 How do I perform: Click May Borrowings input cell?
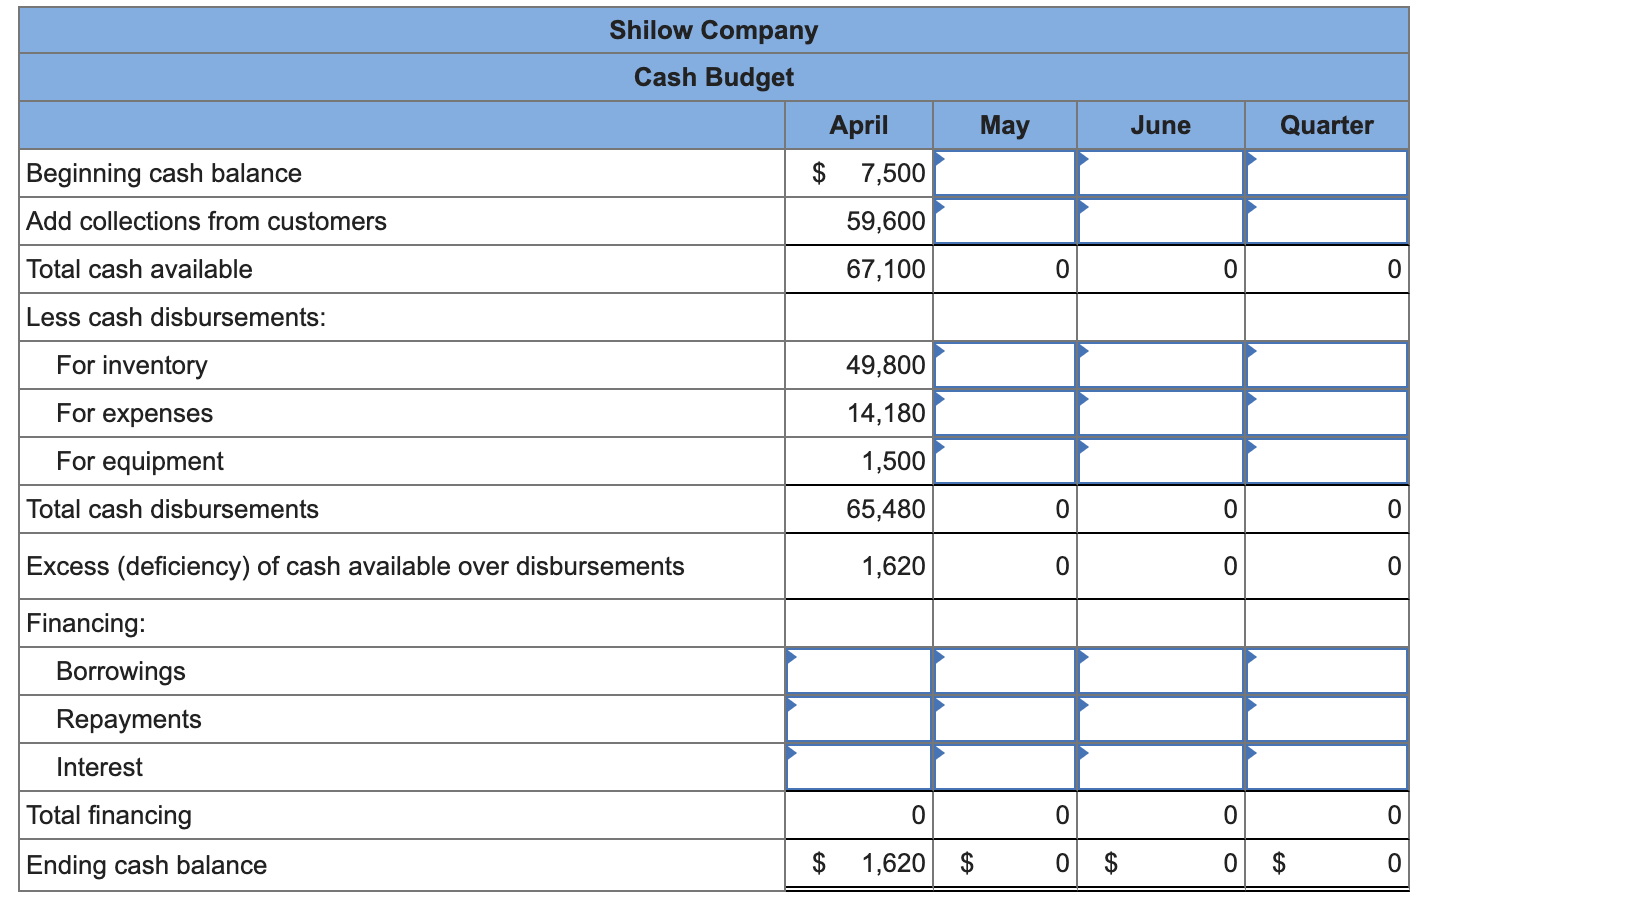[1005, 671]
